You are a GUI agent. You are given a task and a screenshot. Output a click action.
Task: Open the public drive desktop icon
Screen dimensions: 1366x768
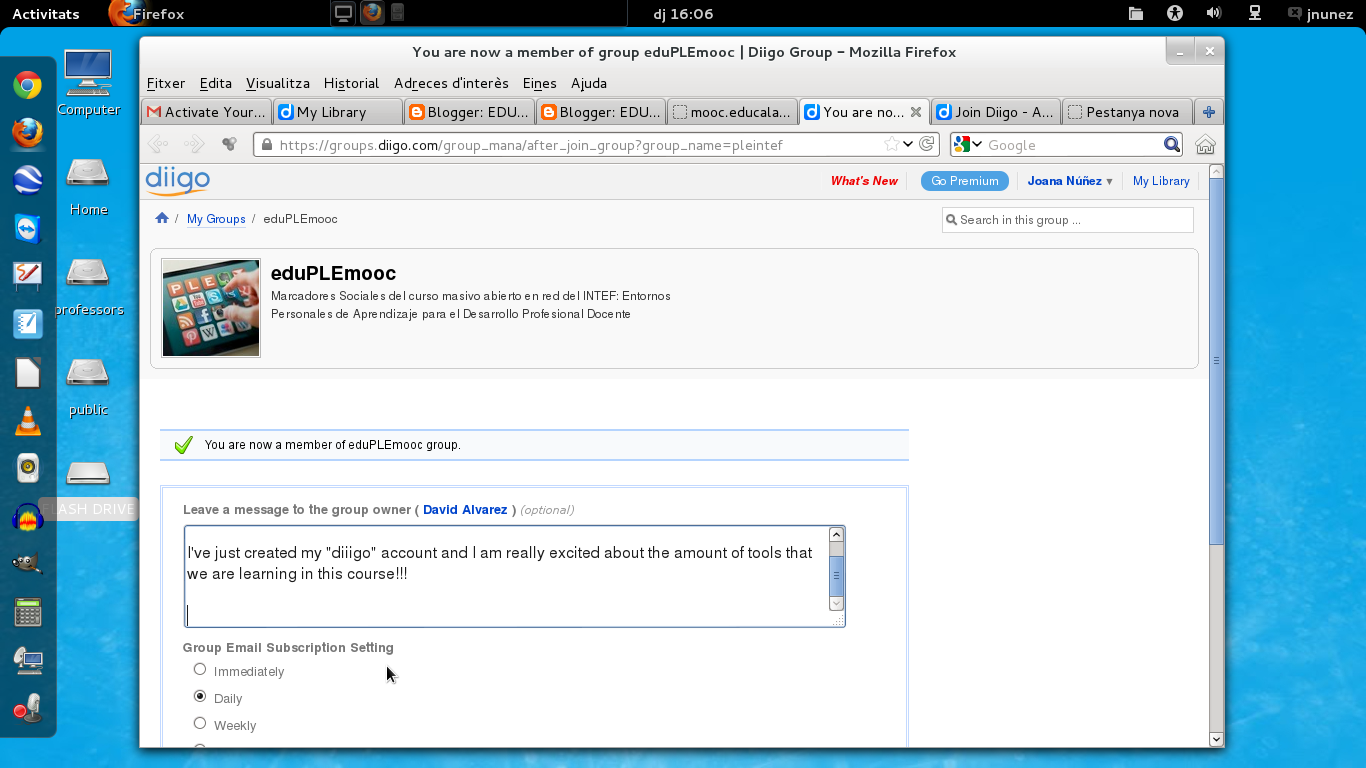pos(88,386)
